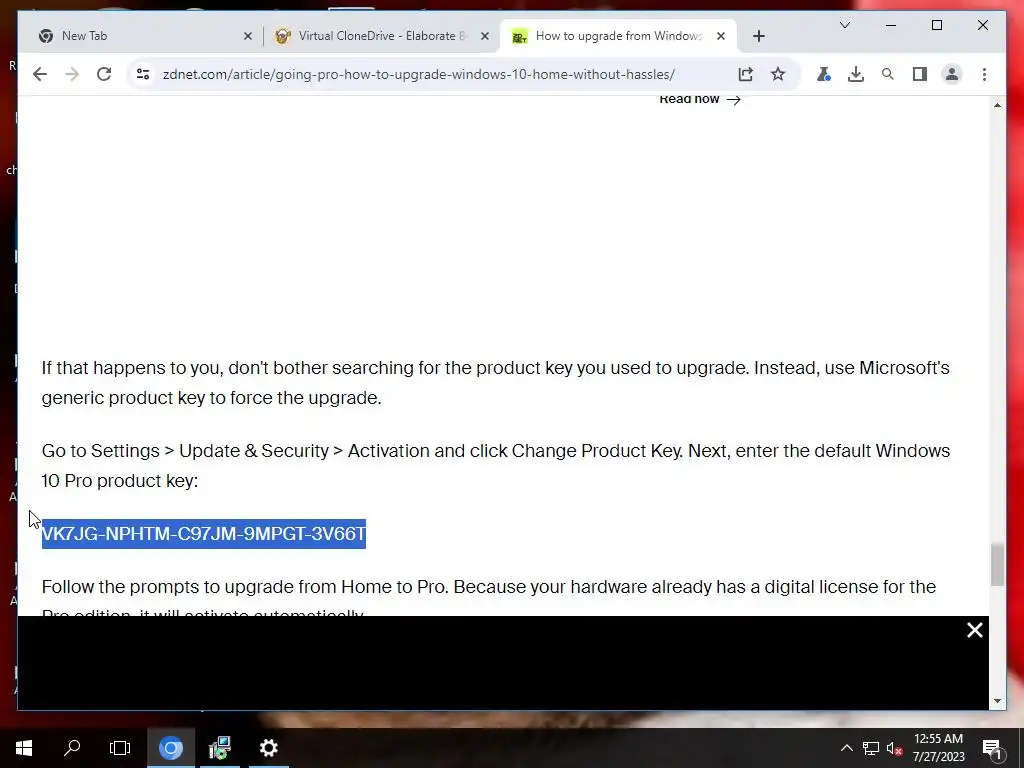The height and width of the screenshot is (768, 1024).
Task: Open the Windows Start menu
Action: pyautogui.click(x=24, y=748)
